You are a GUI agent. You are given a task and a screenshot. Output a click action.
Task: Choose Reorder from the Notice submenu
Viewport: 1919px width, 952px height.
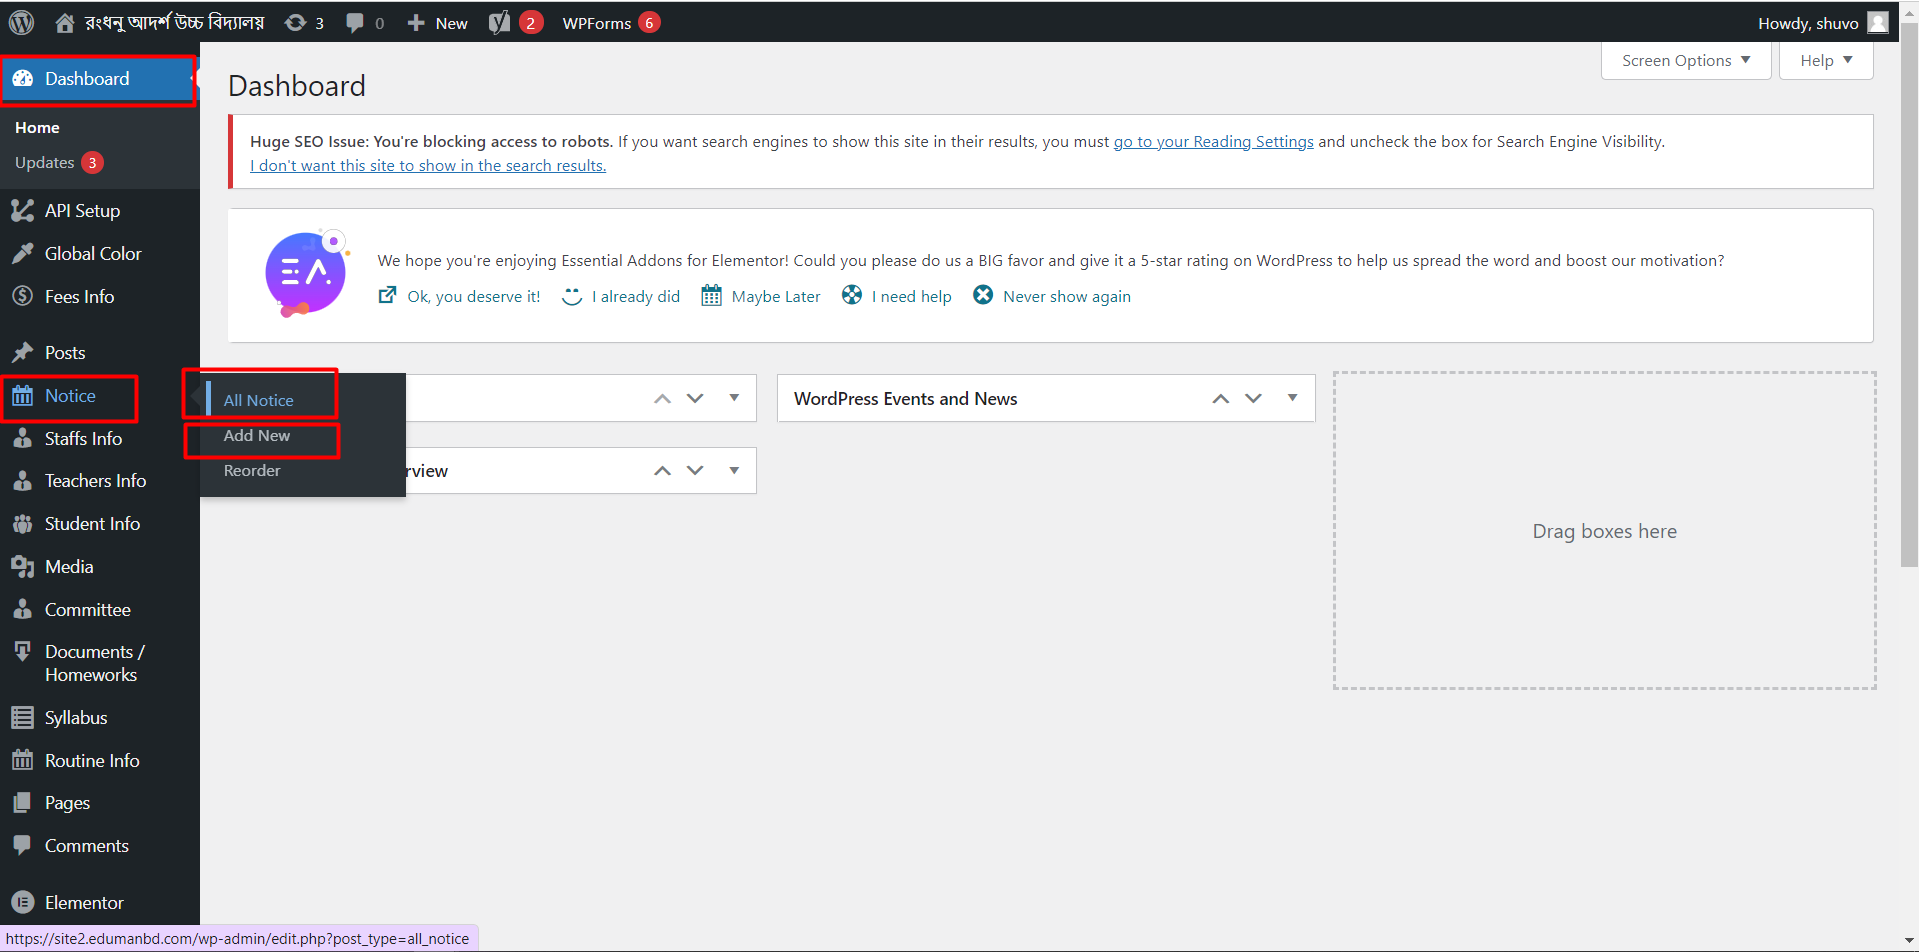point(252,471)
